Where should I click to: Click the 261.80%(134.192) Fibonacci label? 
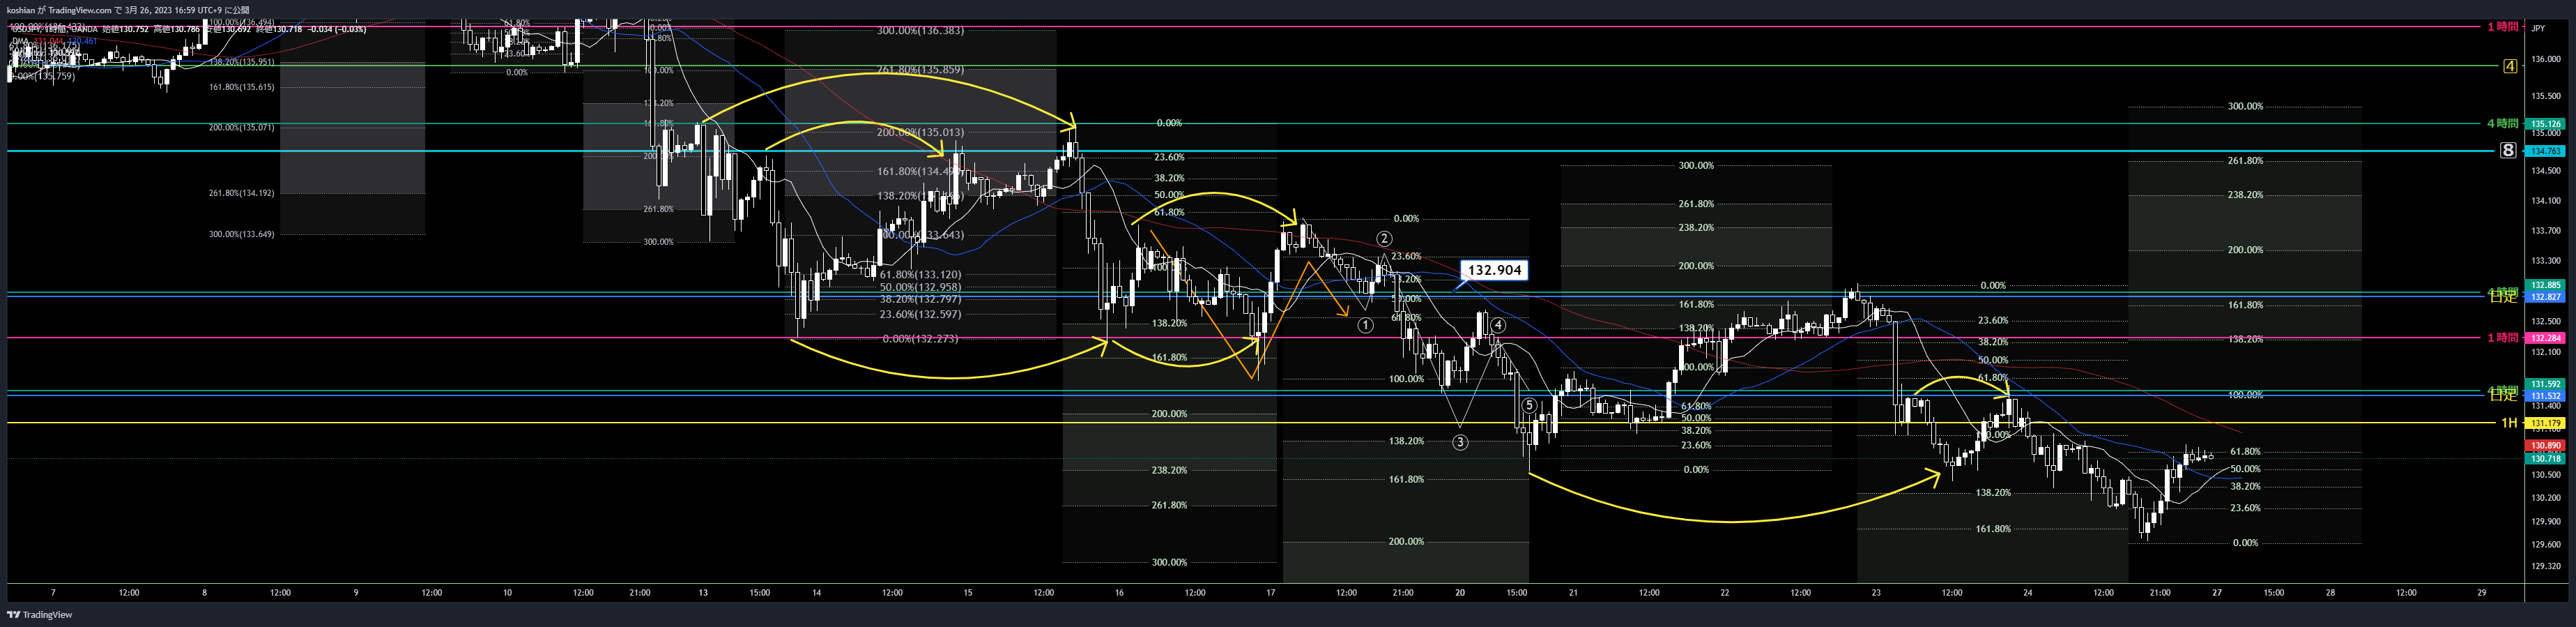[241, 193]
